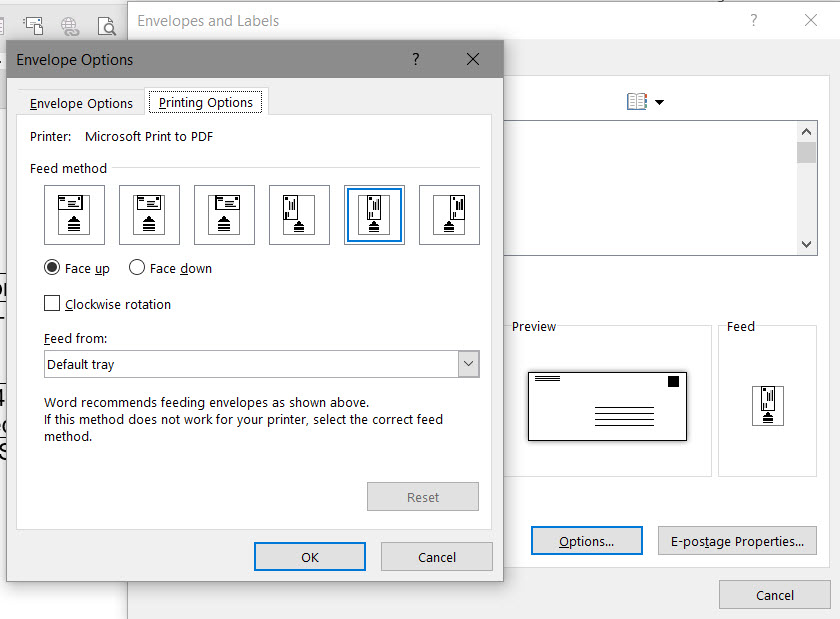The width and height of the screenshot is (840, 619).
Task: Select horizontal right-aligned envelope feed method
Action: pyautogui.click(x=224, y=215)
